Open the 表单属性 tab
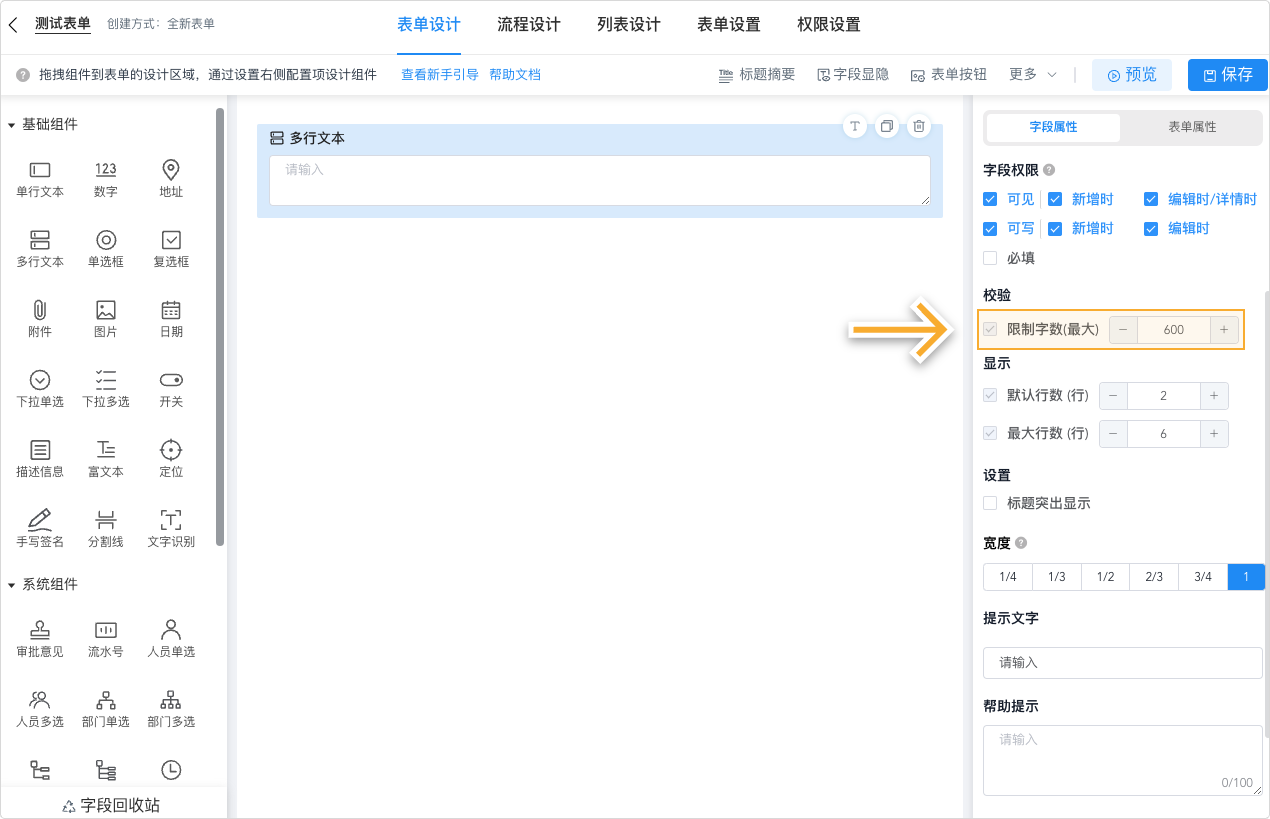This screenshot has width=1270, height=819. [x=1192, y=128]
